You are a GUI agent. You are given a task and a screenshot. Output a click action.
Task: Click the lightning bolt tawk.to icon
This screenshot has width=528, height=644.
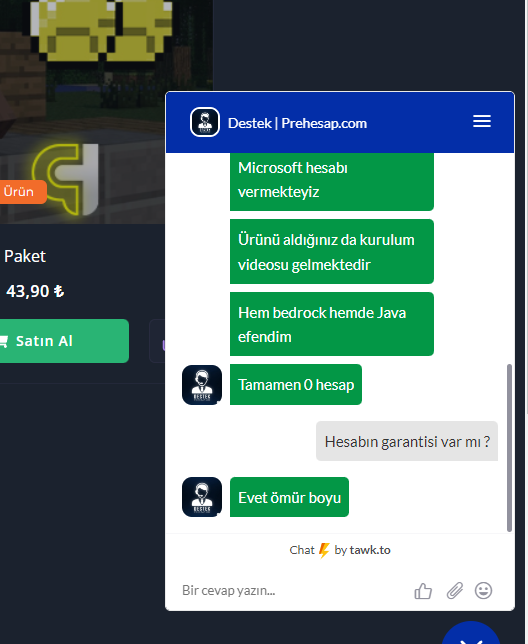tap(324, 550)
